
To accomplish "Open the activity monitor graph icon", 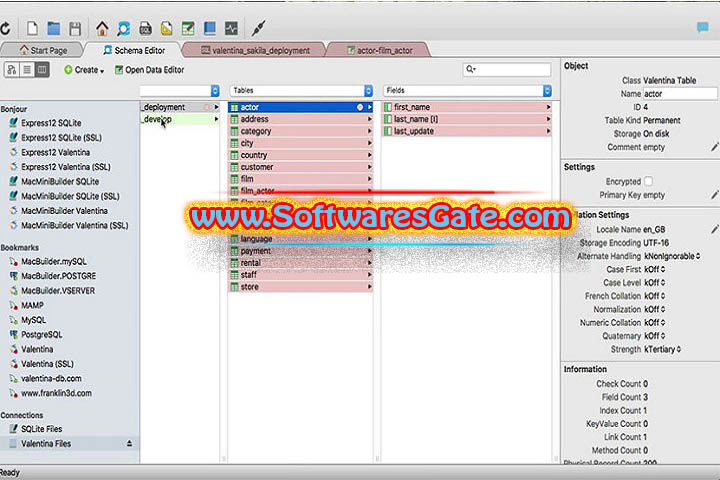I will 231,28.
